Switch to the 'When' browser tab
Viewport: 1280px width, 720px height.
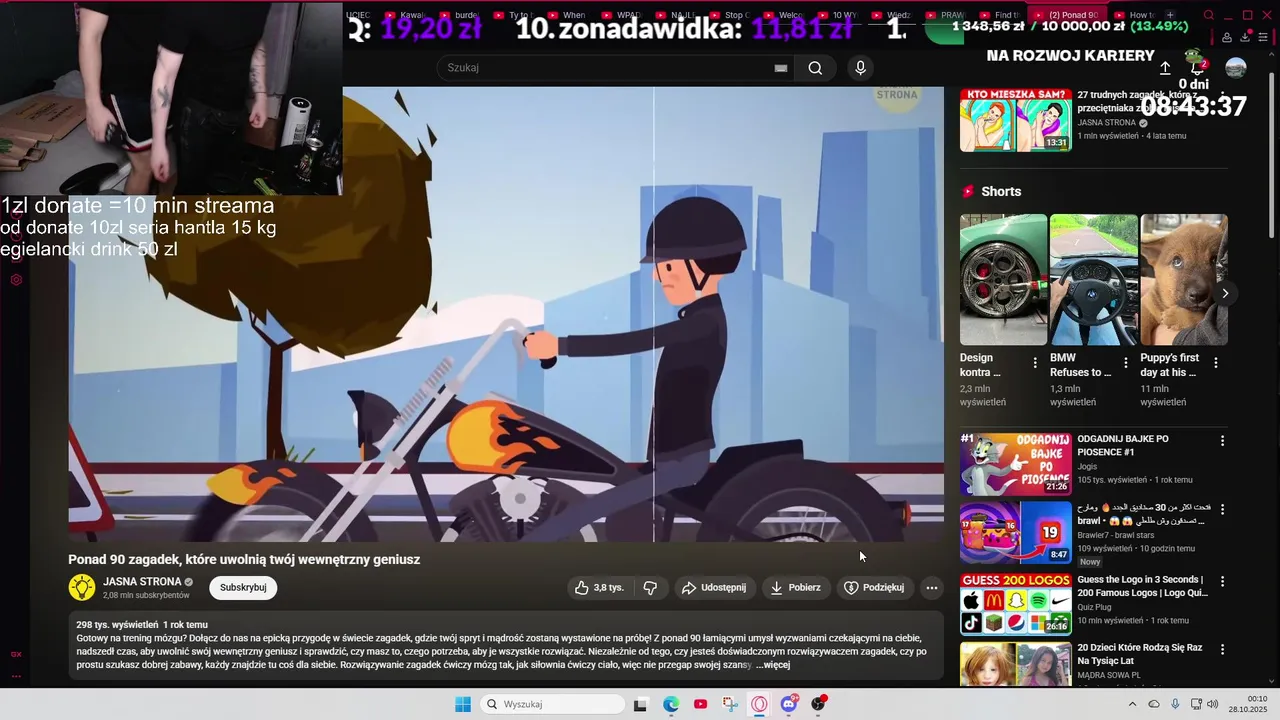click(x=567, y=15)
